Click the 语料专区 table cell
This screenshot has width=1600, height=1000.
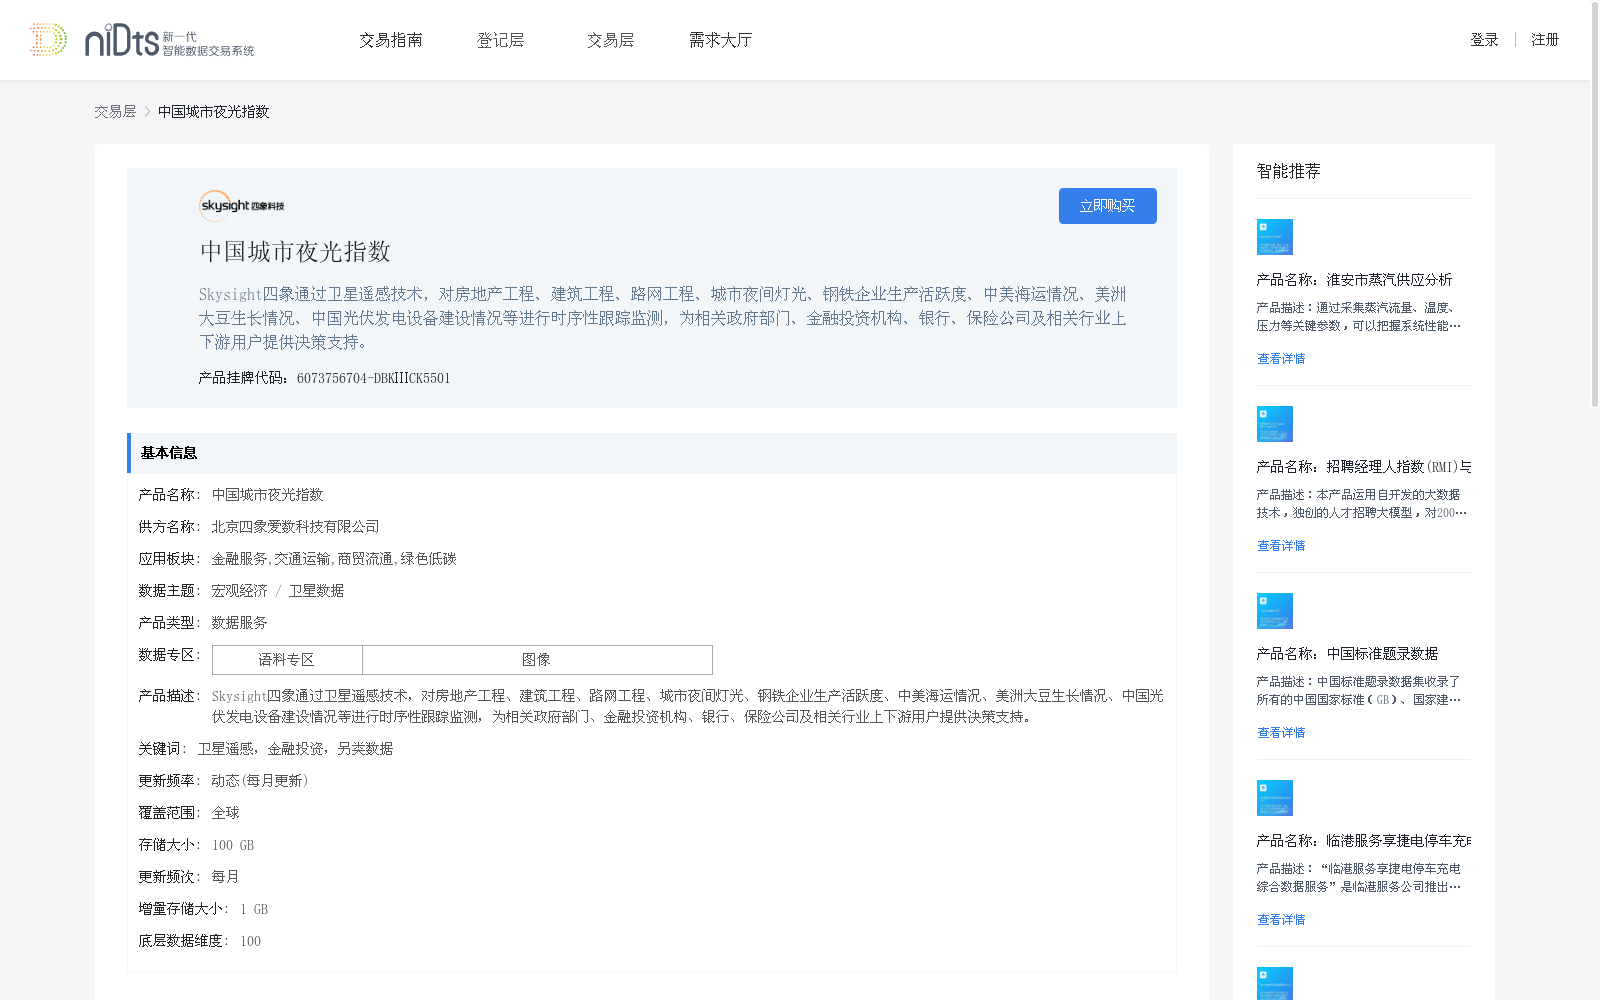click(287, 660)
